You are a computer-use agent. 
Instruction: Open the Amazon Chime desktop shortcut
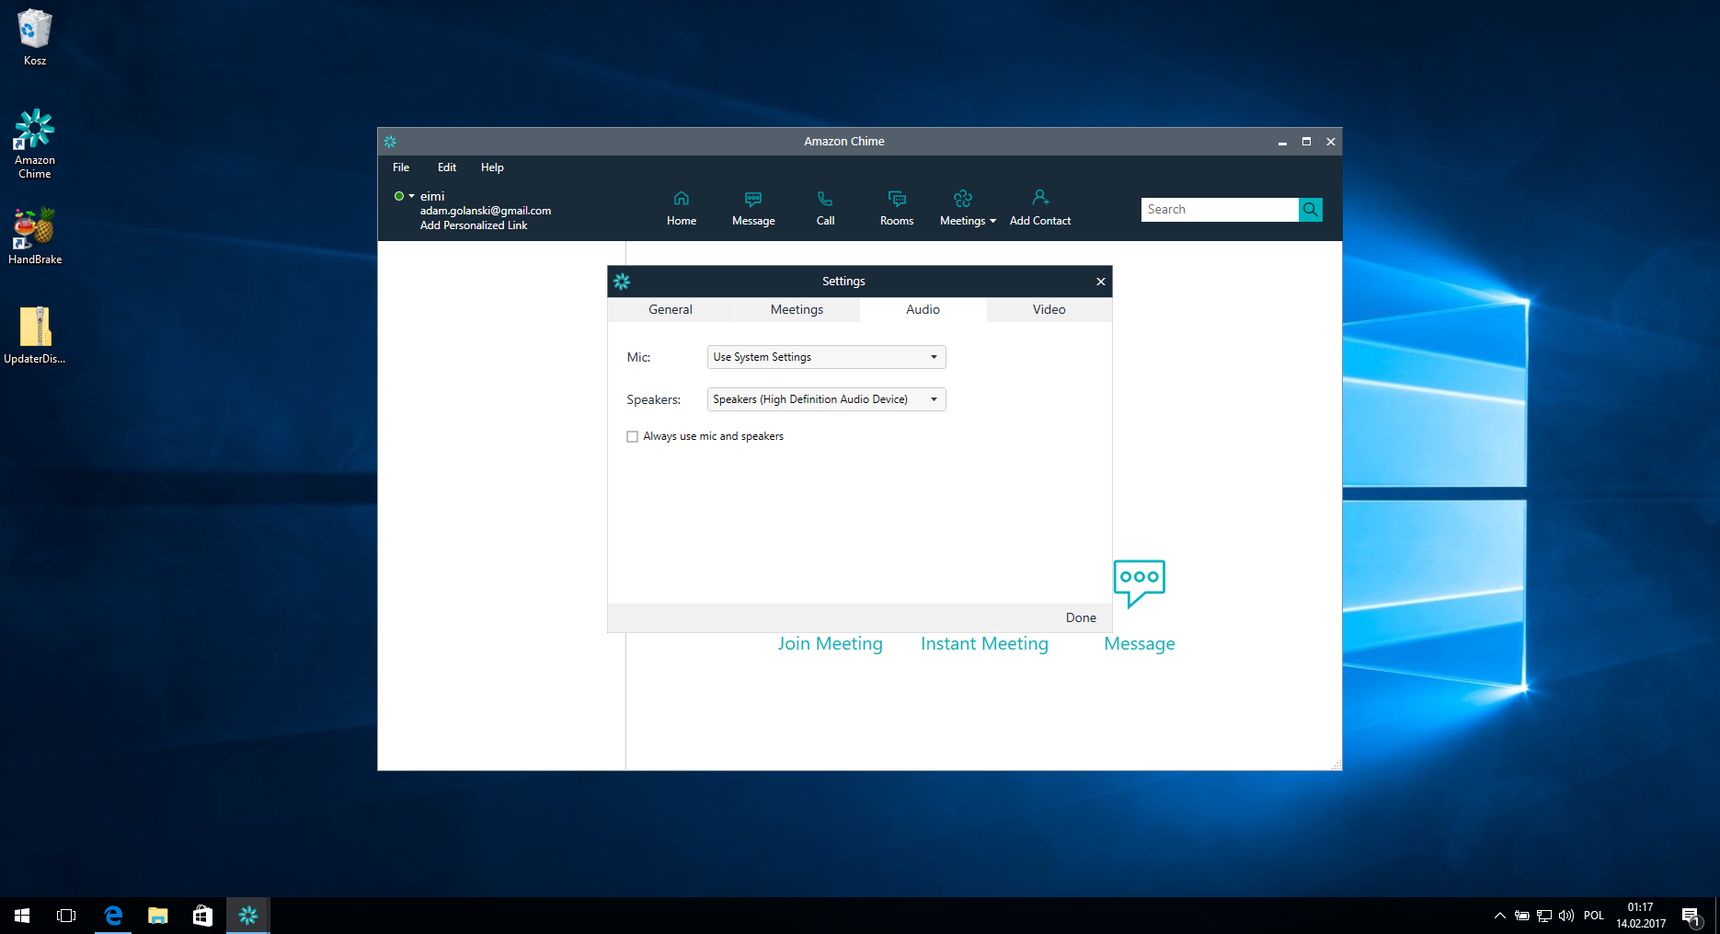point(34,143)
